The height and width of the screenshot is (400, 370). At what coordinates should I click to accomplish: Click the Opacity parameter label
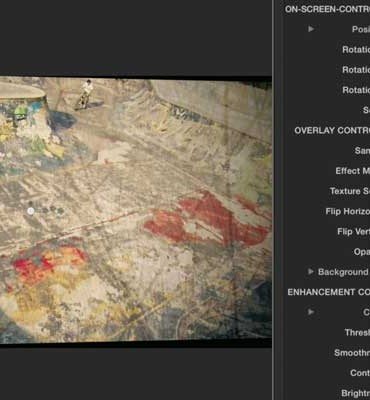click(362, 252)
